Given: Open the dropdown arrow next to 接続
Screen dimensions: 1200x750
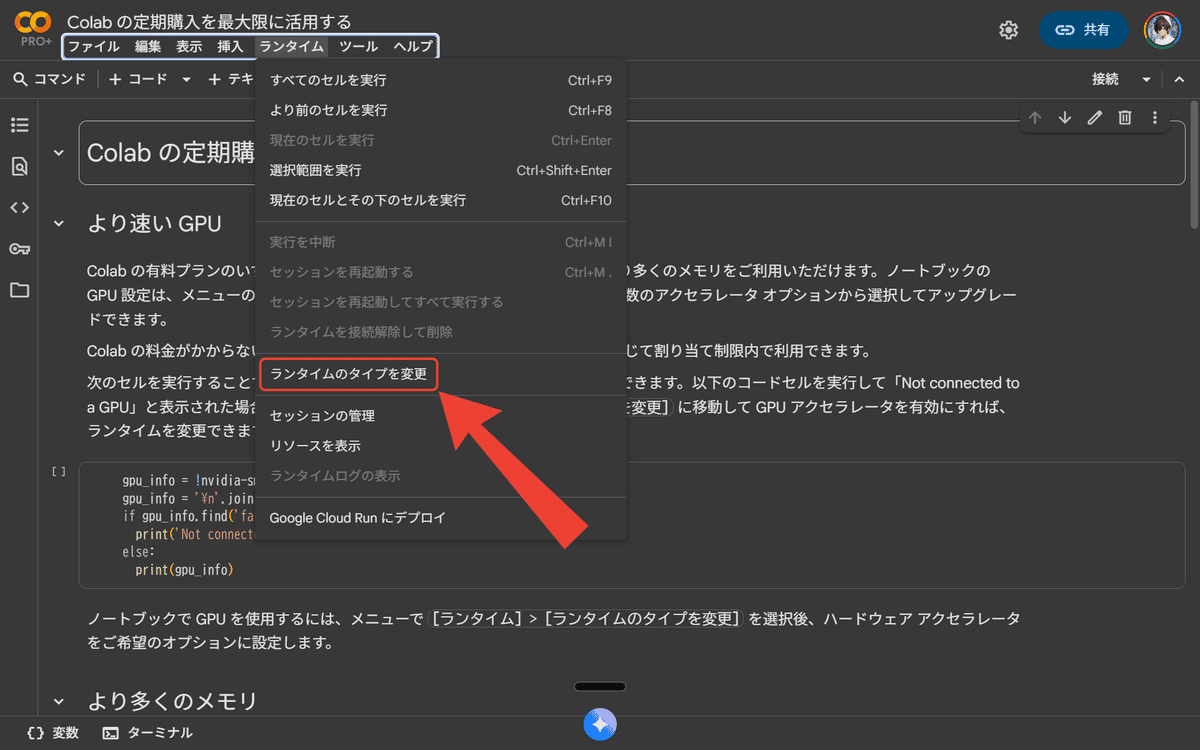Looking at the screenshot, I should pos(1146,79).
